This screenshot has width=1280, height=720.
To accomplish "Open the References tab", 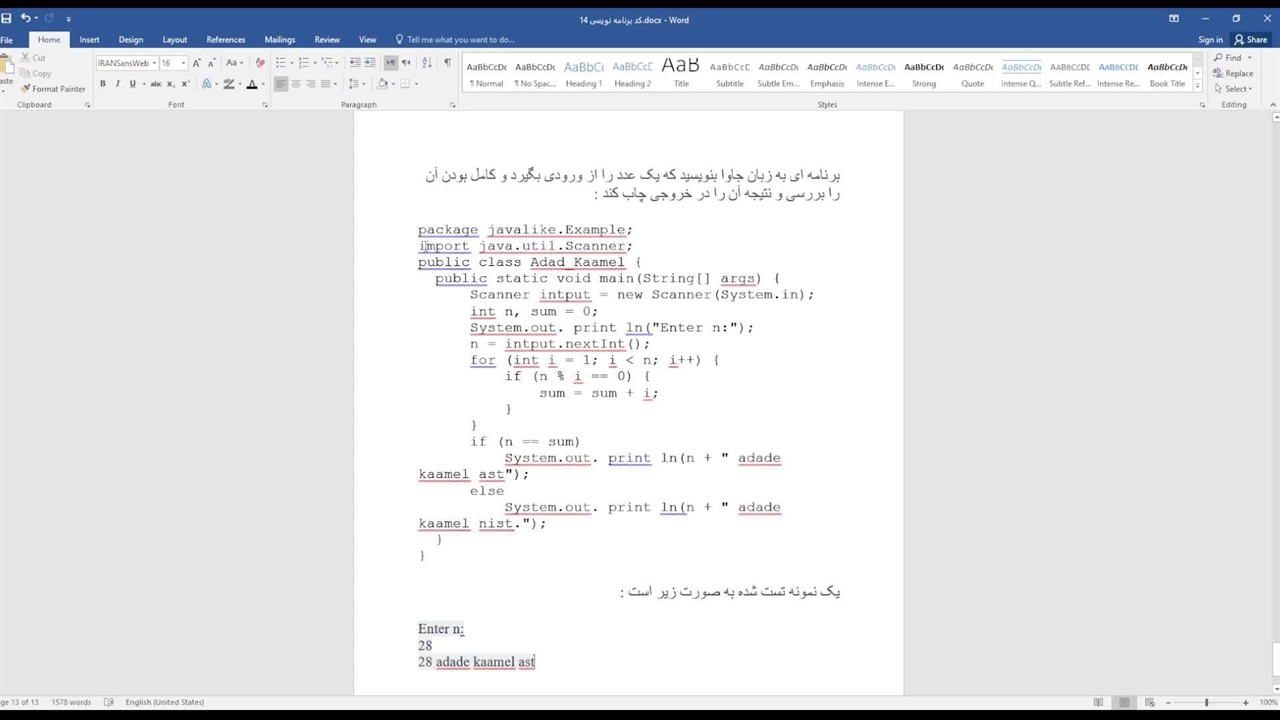I will [225, 40].
